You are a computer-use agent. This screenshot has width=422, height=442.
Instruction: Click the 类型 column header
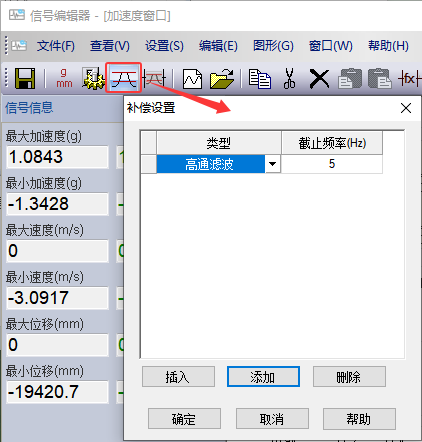pyautogui.click(x=219, y=143)
